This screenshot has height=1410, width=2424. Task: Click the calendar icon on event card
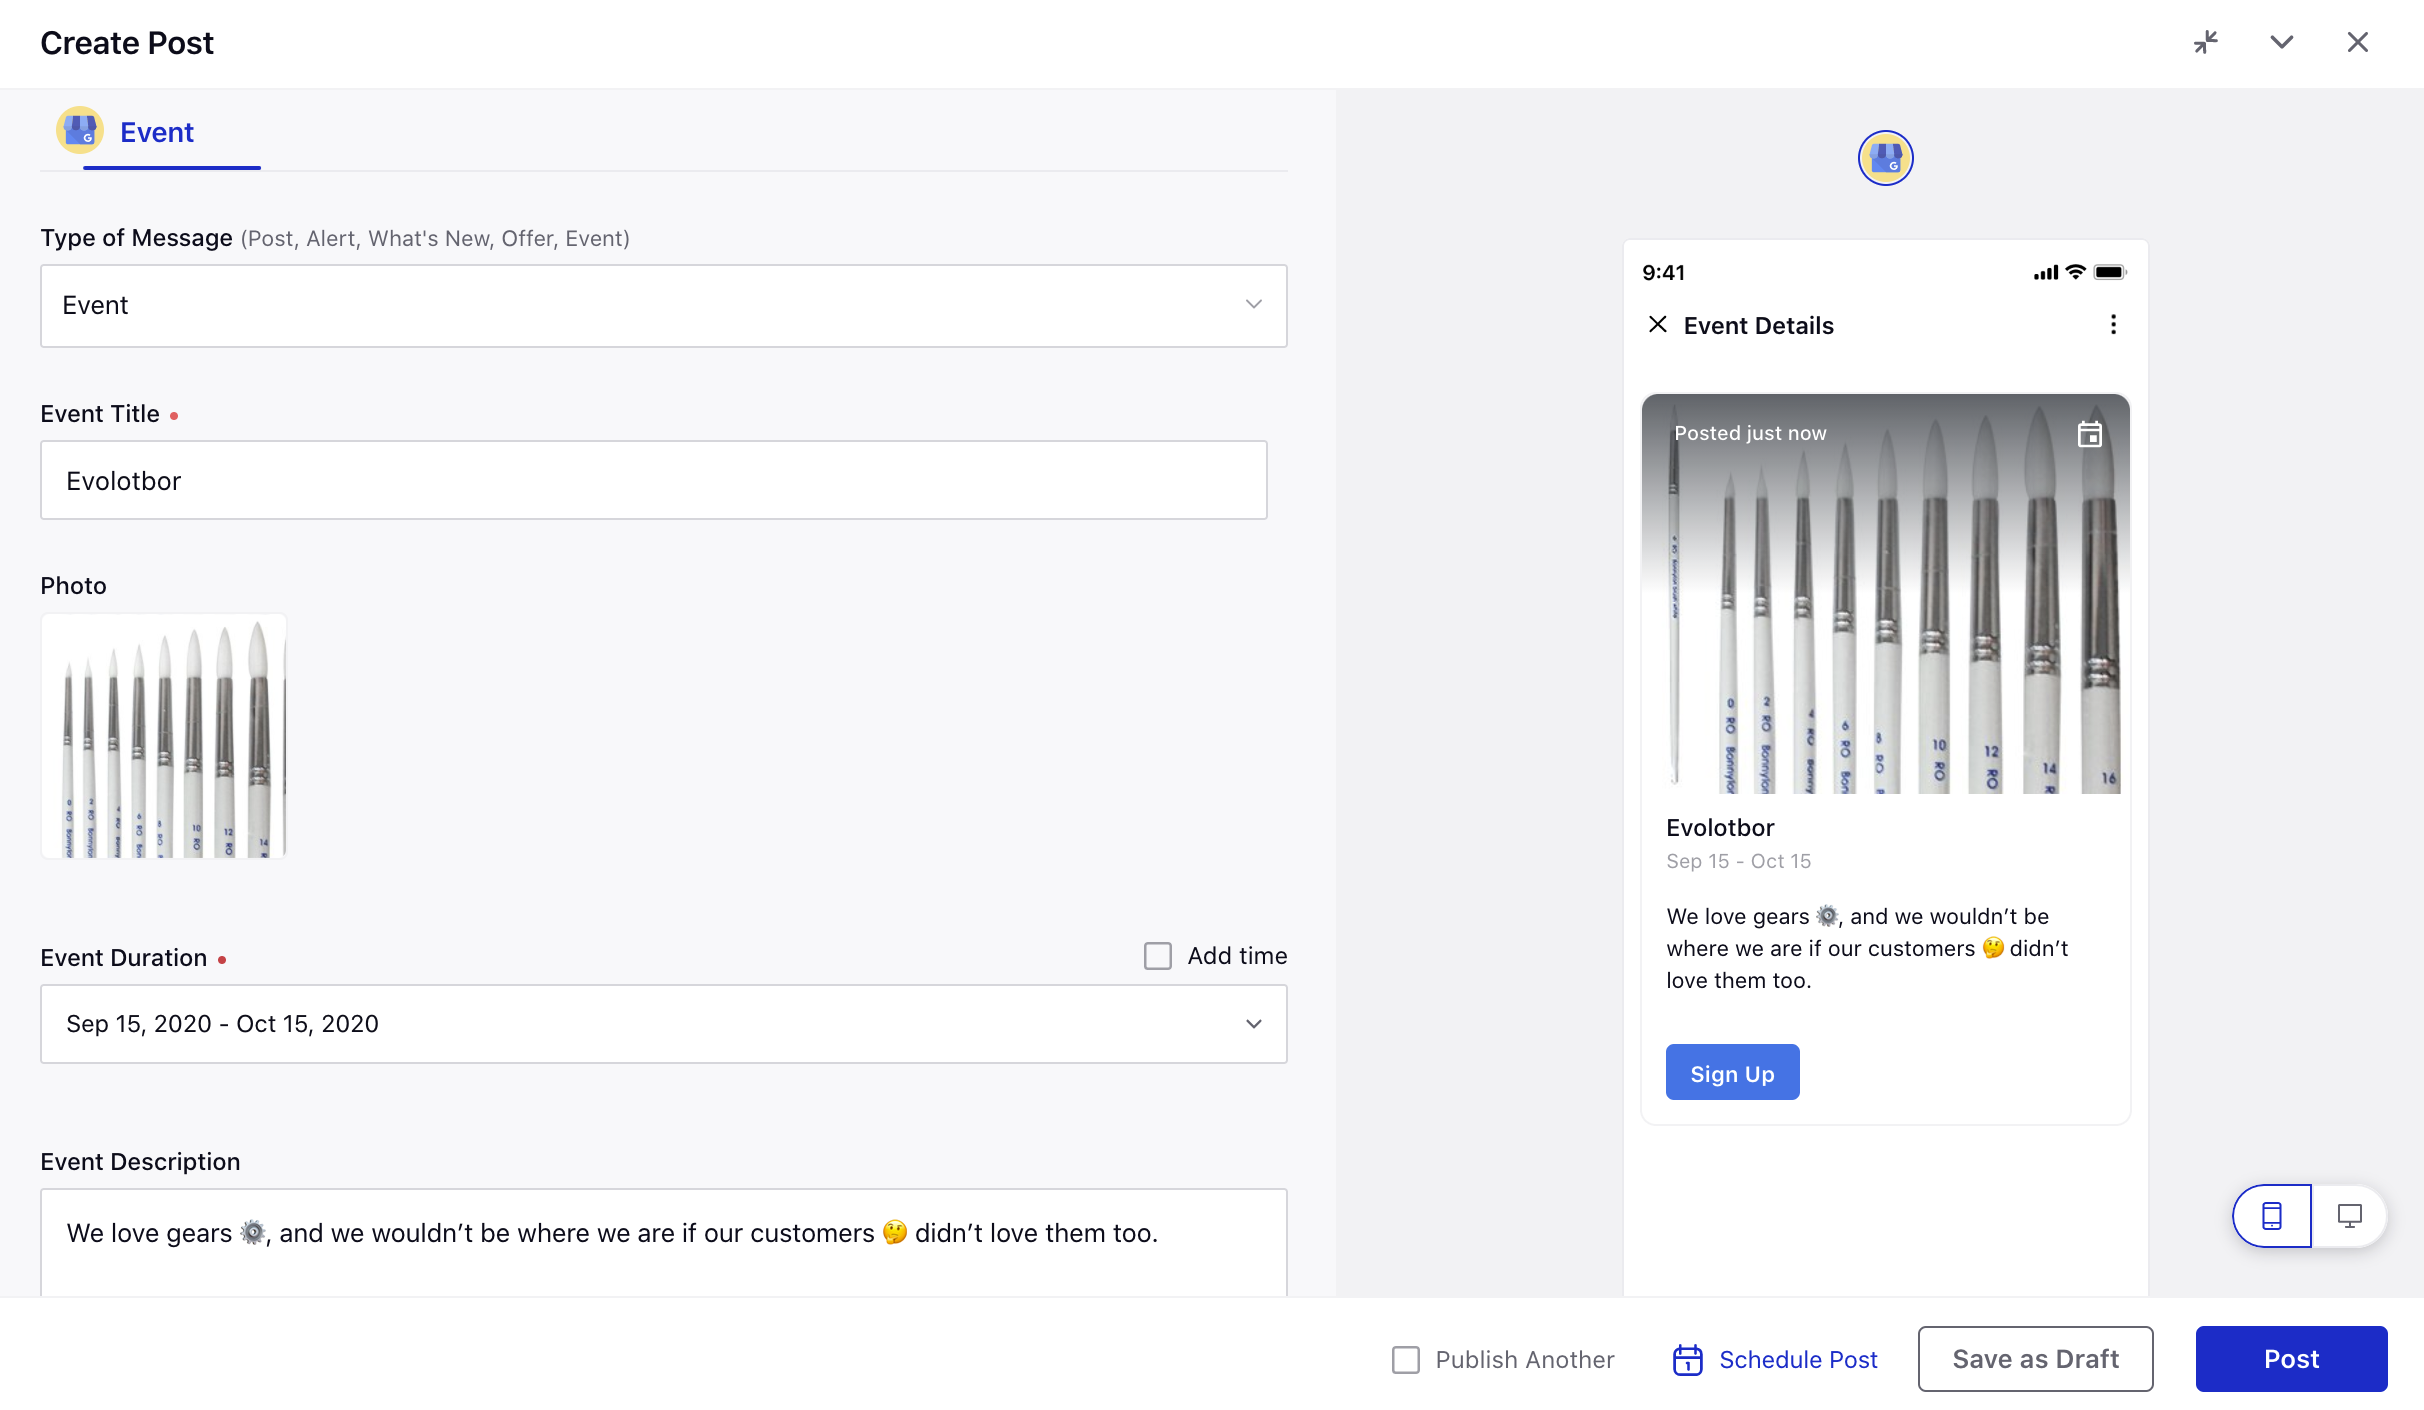[x=2090, y=433]
